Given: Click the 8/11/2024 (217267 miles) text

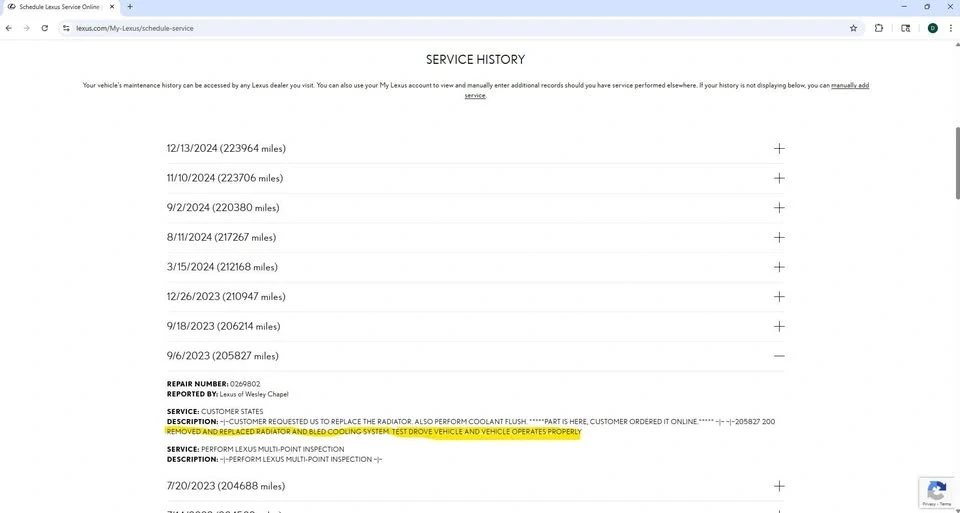Looking at the screenshot, I should [221, 237].
